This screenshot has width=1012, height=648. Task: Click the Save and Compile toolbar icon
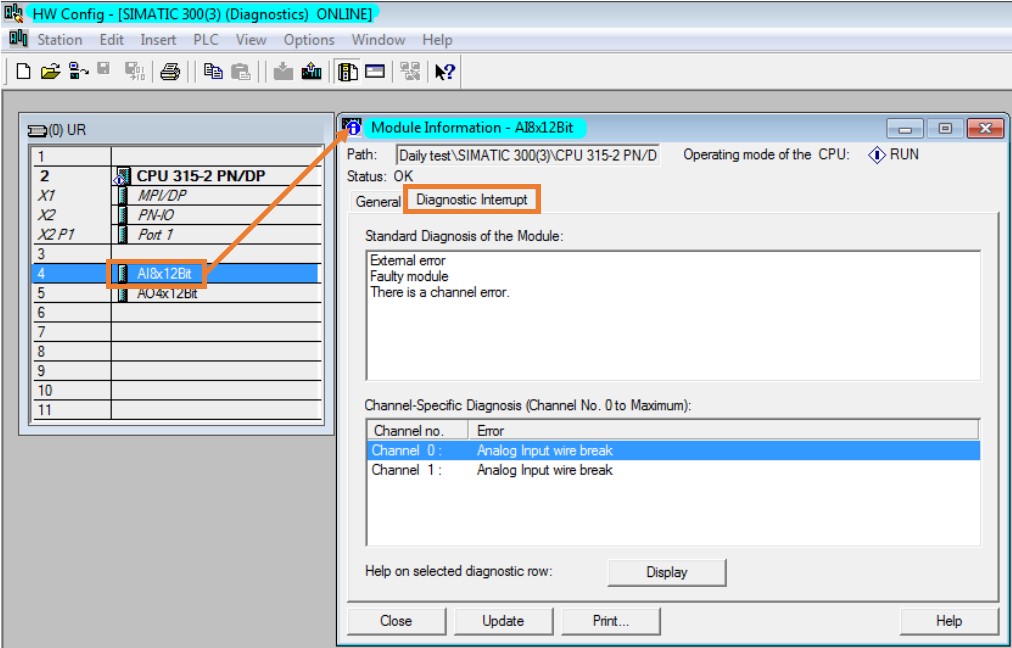tap(135, 71)
